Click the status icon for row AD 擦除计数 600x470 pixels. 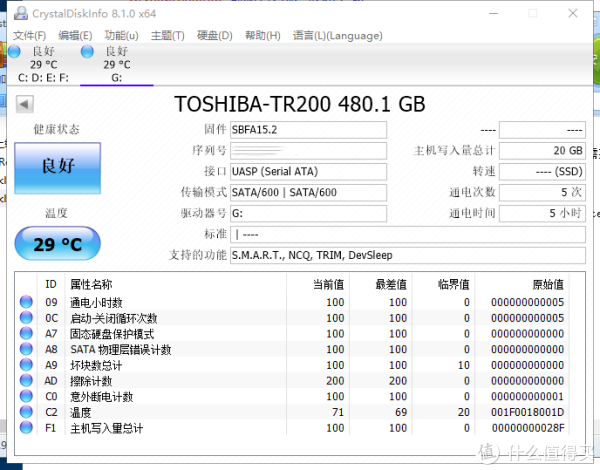(x=26, y=380)
